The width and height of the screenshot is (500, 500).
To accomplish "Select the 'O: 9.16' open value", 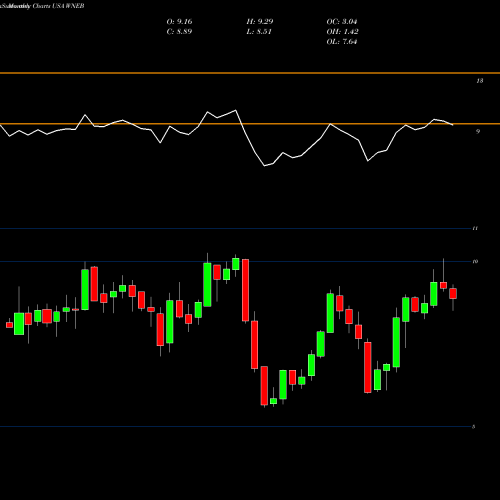I will point(179,22).
